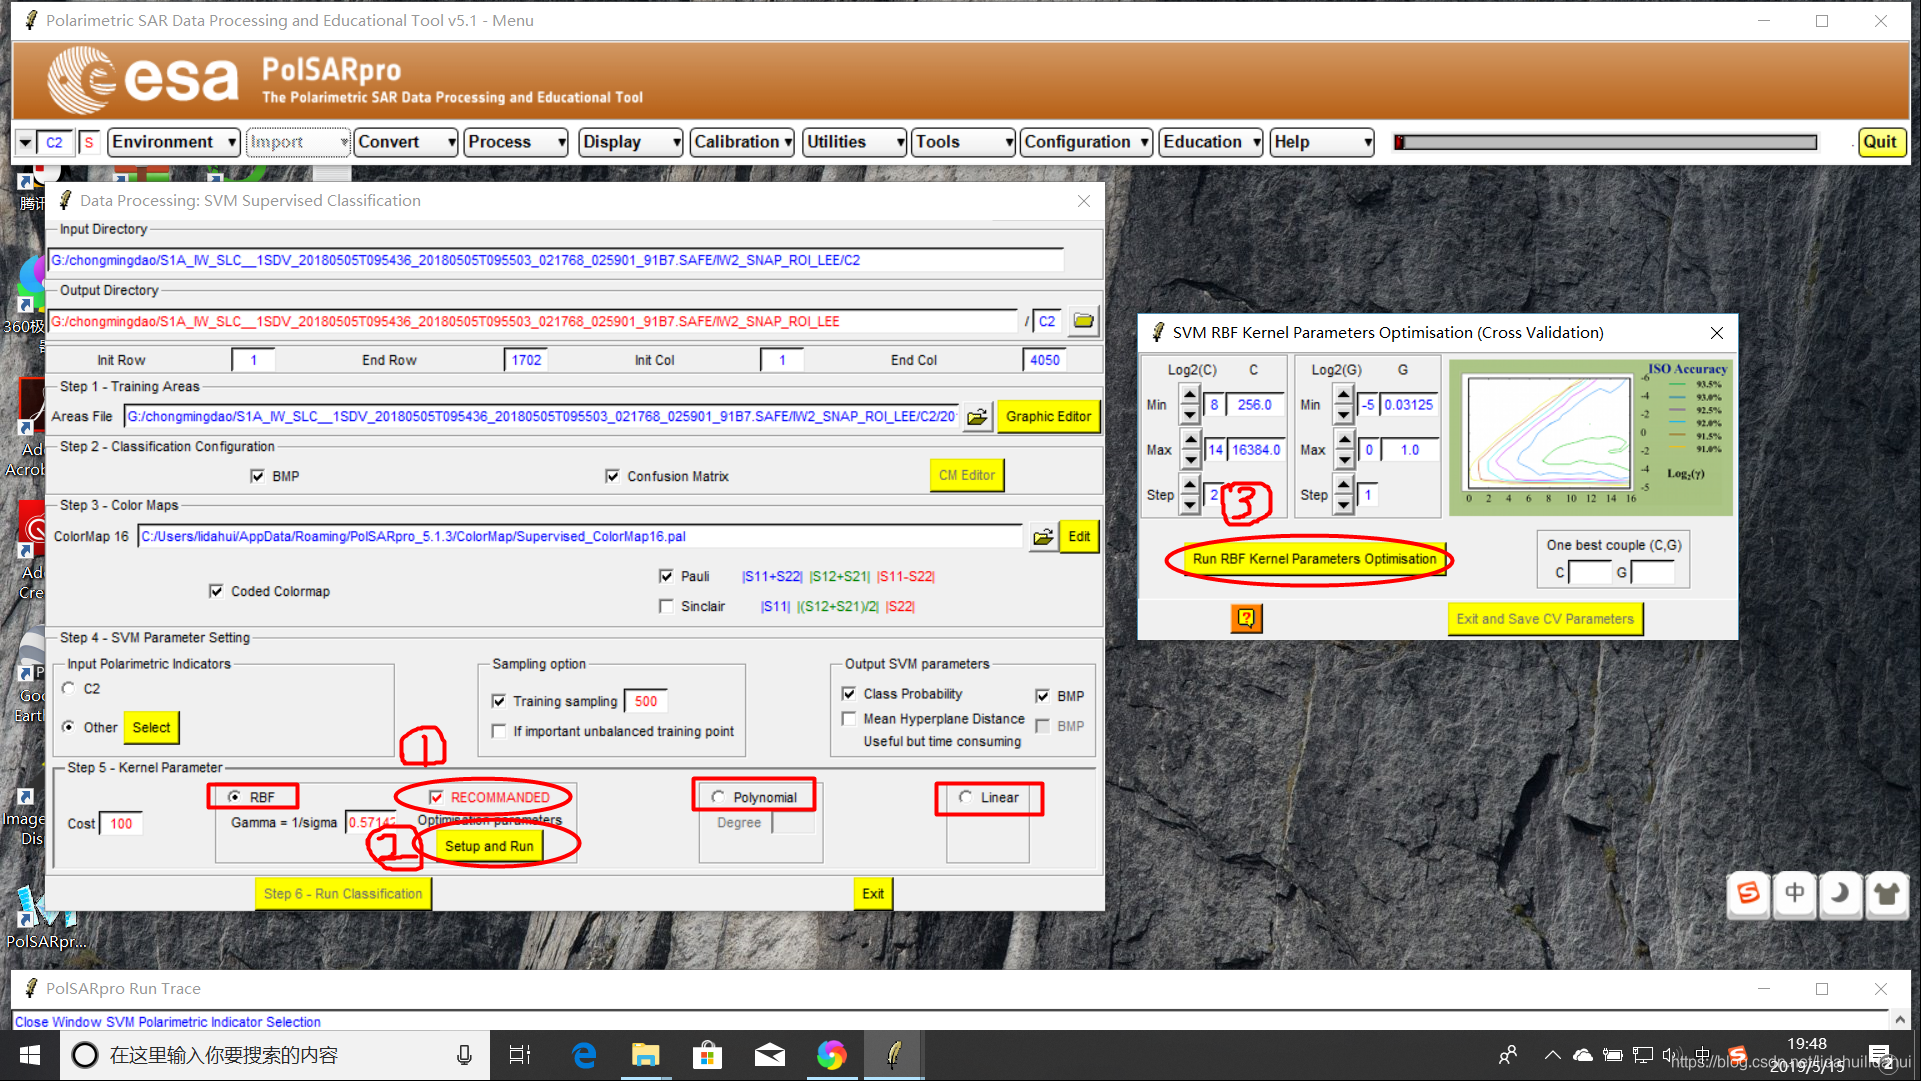Screen dimensions: 1921x1081
Task: Click People icon in system tray
Action: coord(1508,1055)
